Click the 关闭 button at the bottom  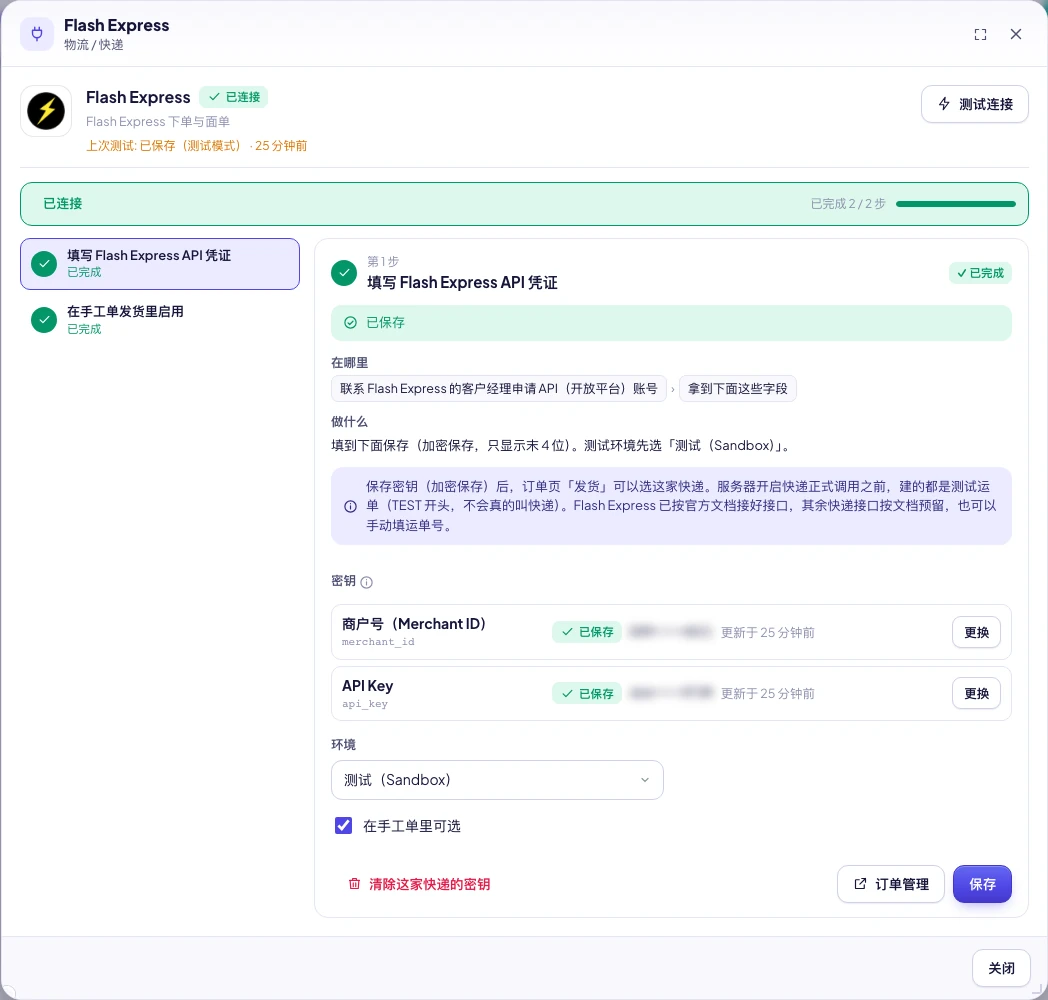click(1001, 968)
